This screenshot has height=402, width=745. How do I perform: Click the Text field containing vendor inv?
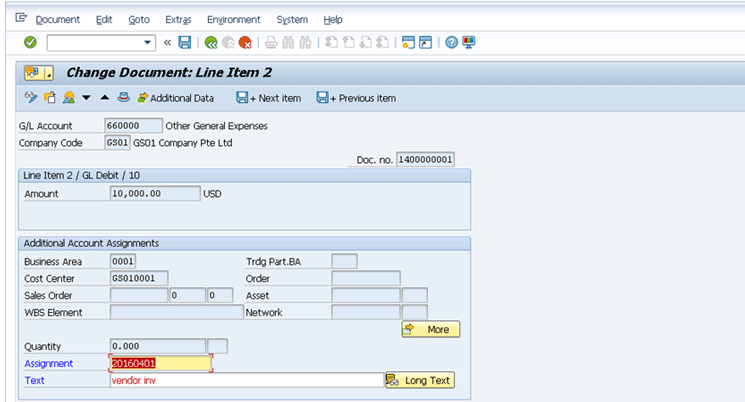pos(245,380)
